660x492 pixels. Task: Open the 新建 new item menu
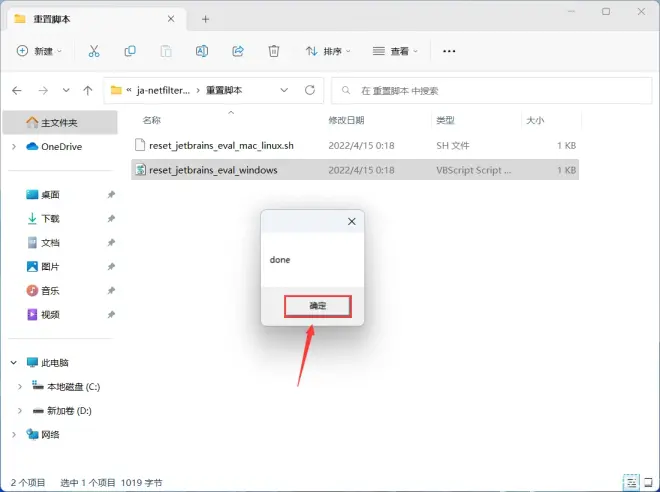pos(39,51)
